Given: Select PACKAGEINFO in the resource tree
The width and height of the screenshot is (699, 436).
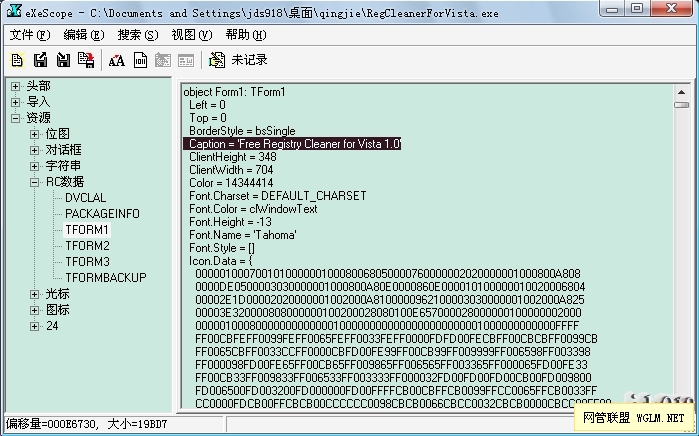Looking at the screenshot, I should pos(102,214).
